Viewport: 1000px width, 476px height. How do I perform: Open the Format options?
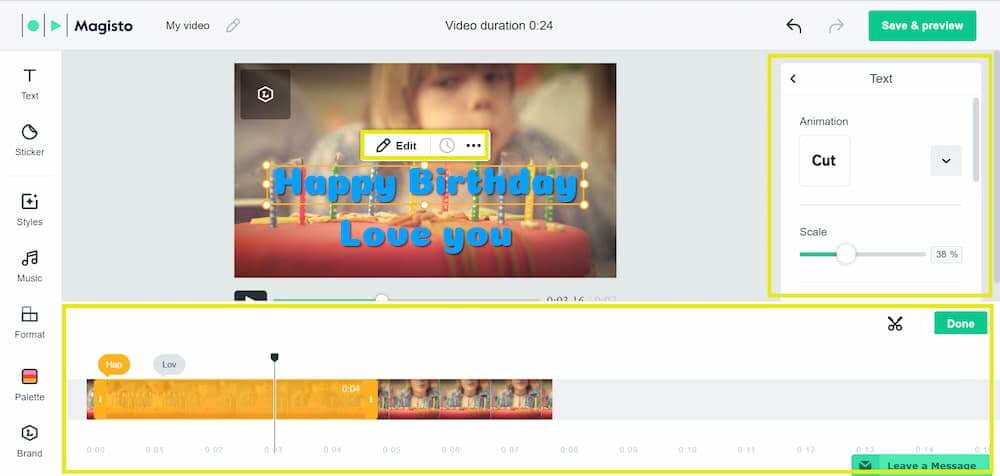(x=30, y=321)
